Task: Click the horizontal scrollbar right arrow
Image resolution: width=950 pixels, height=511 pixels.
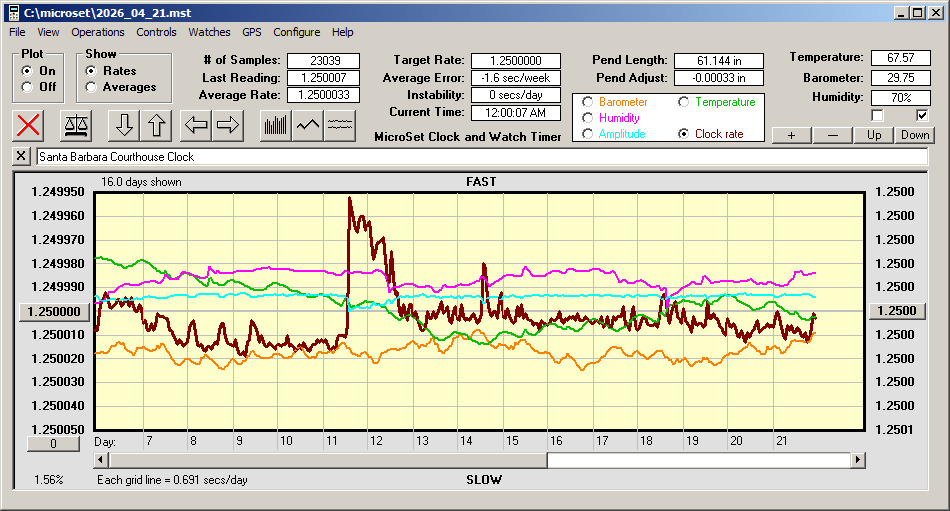Action: [858, 460]
